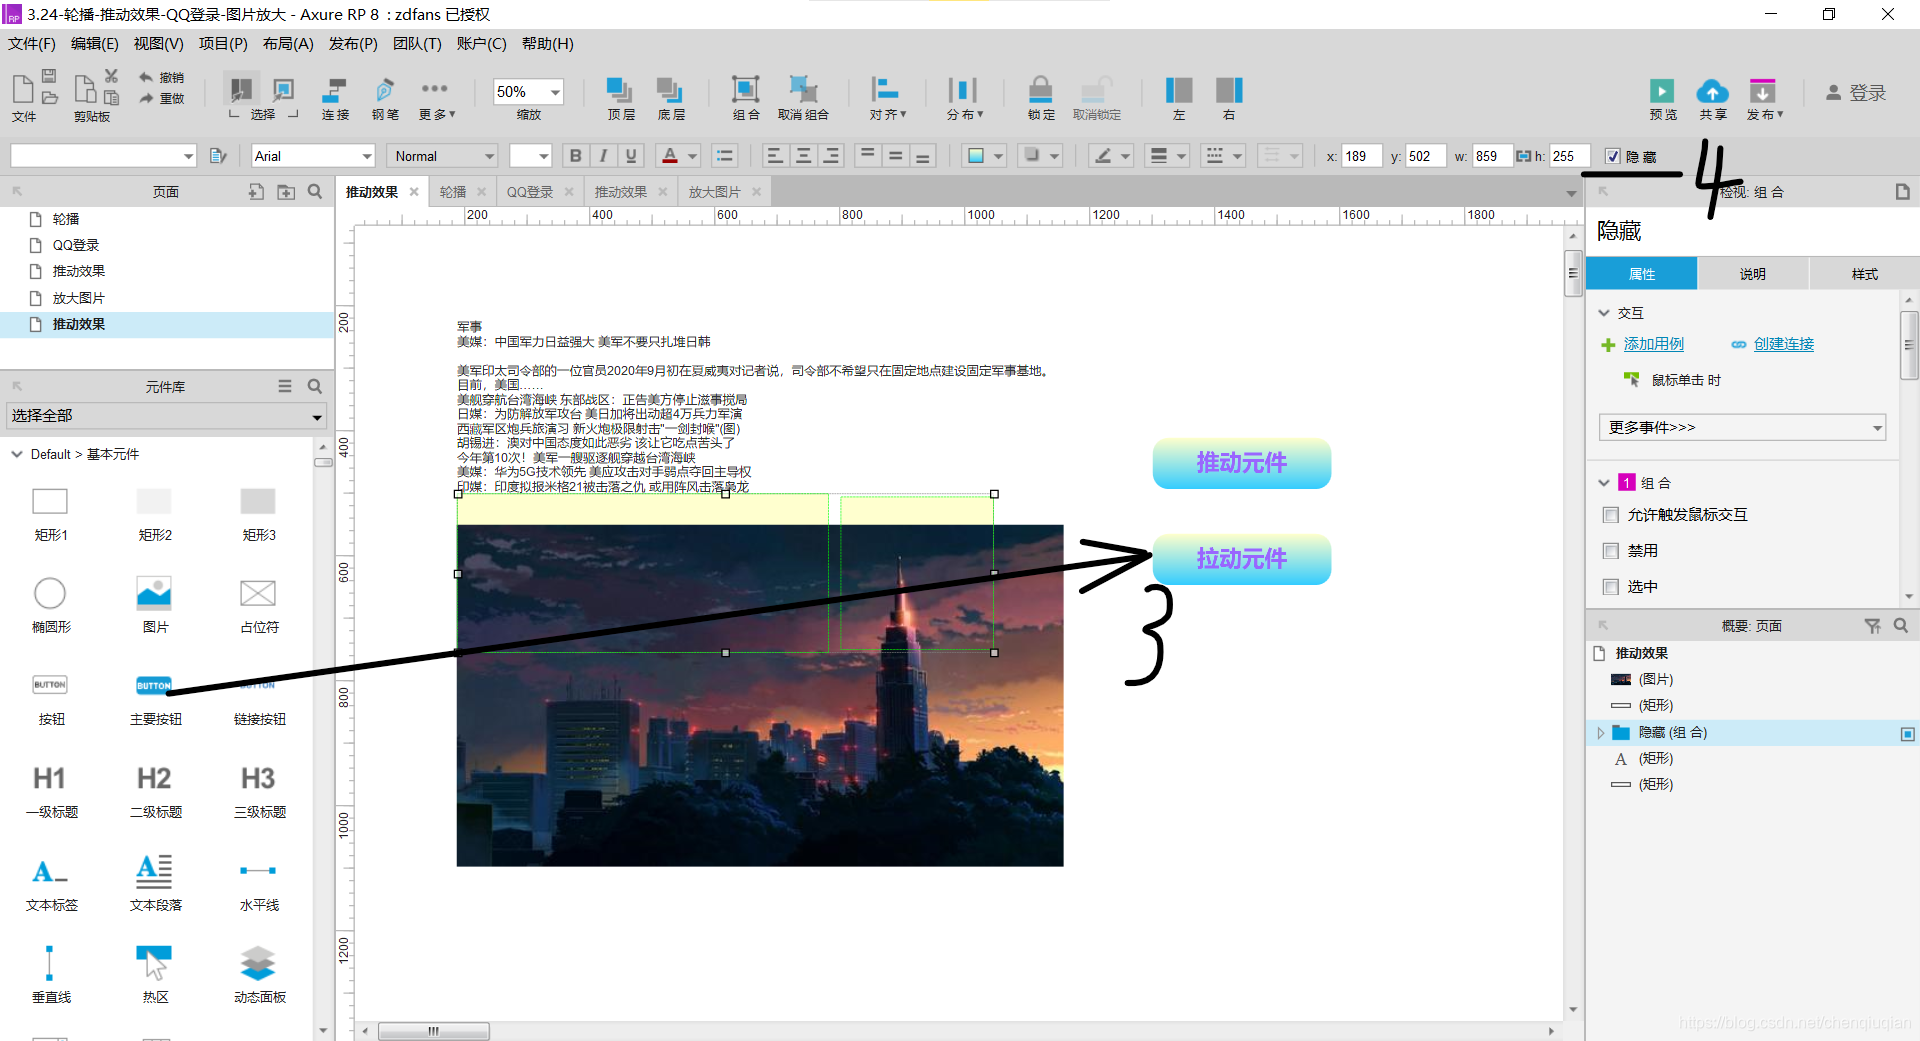This screenshot has width=1920, height=1041.
Task: Select the Hot Spot (热区) widget
Action: click(x=154, y=973)
